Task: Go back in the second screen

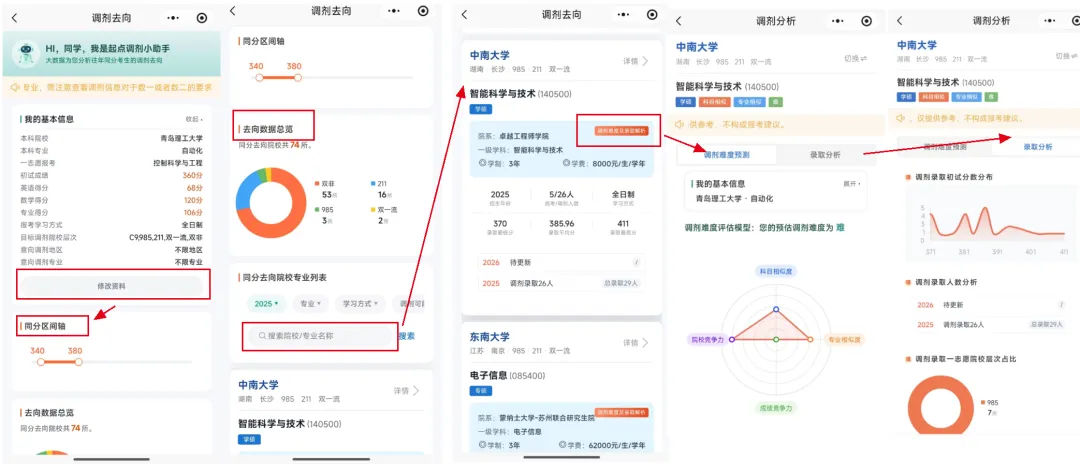Action: [232, 11]
